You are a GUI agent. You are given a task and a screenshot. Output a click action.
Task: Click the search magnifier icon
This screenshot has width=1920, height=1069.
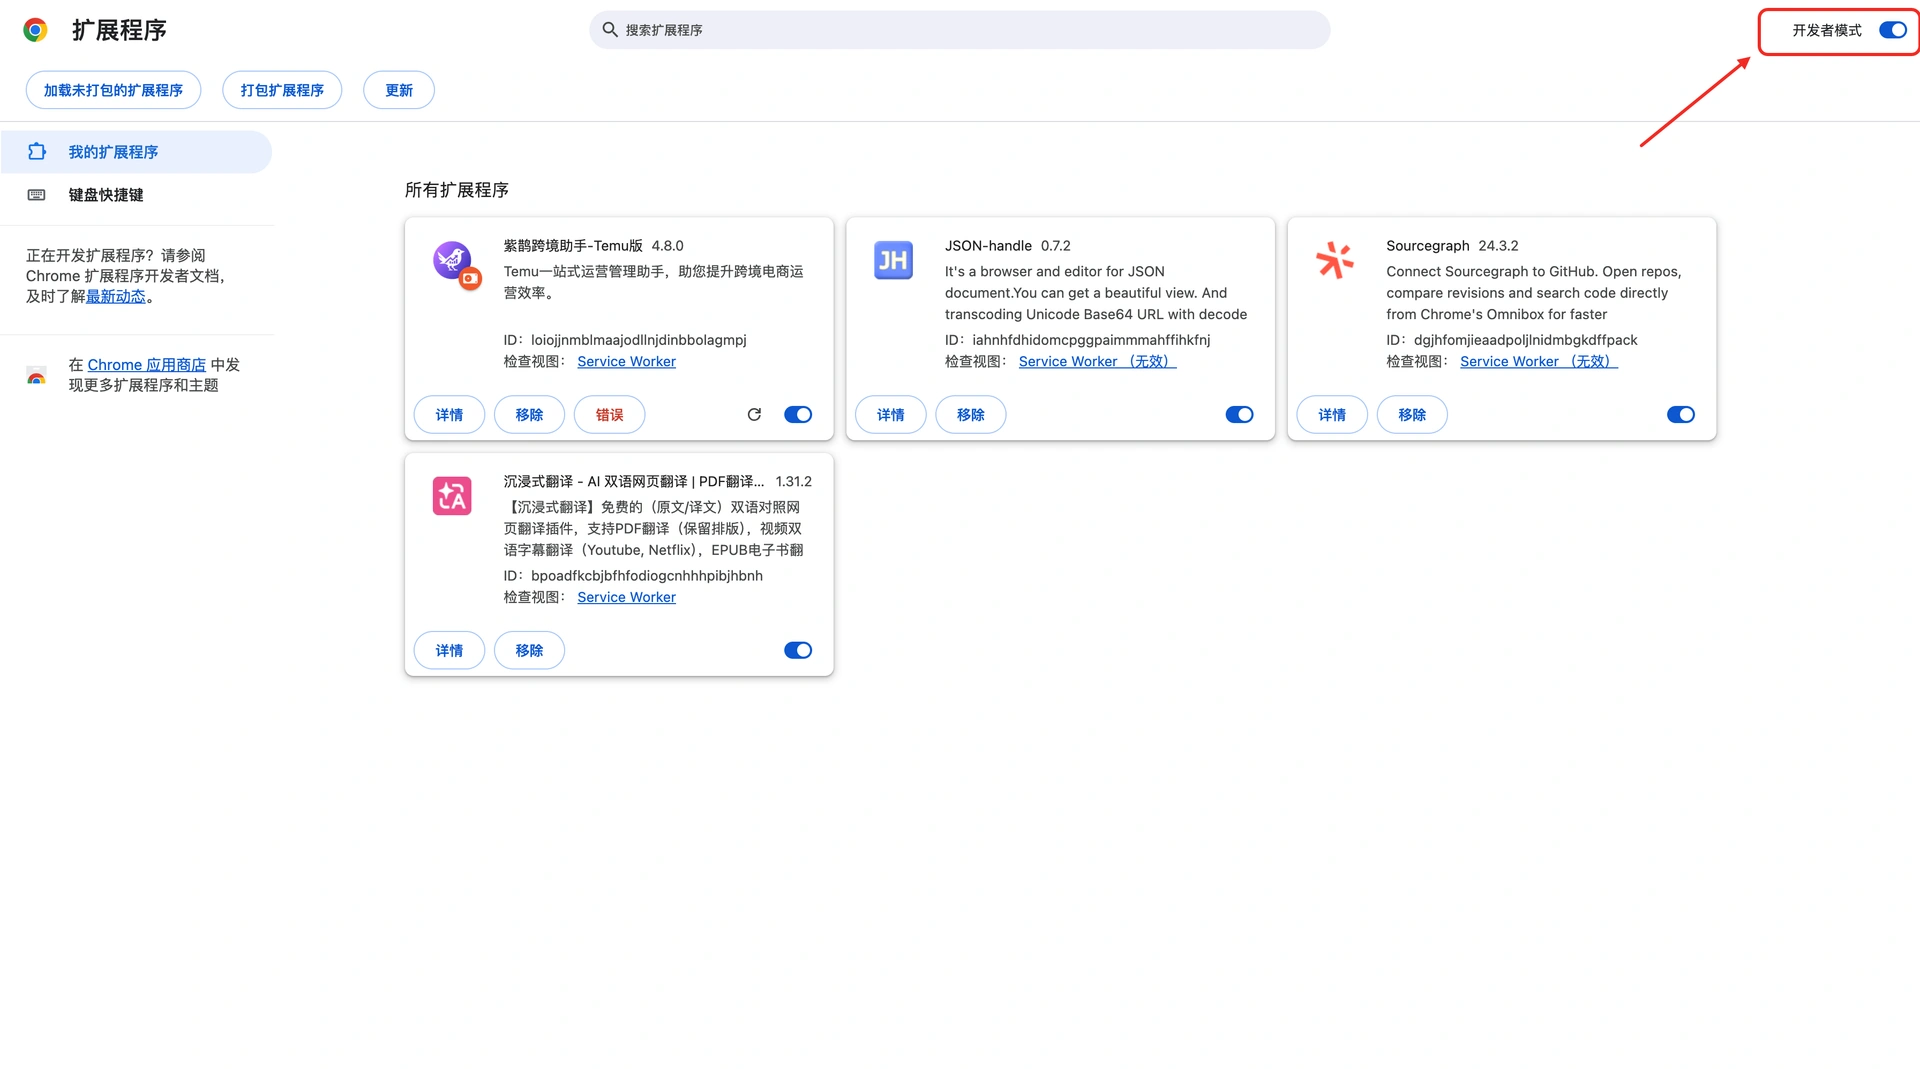pyautogui.click(x=610, y=30)
